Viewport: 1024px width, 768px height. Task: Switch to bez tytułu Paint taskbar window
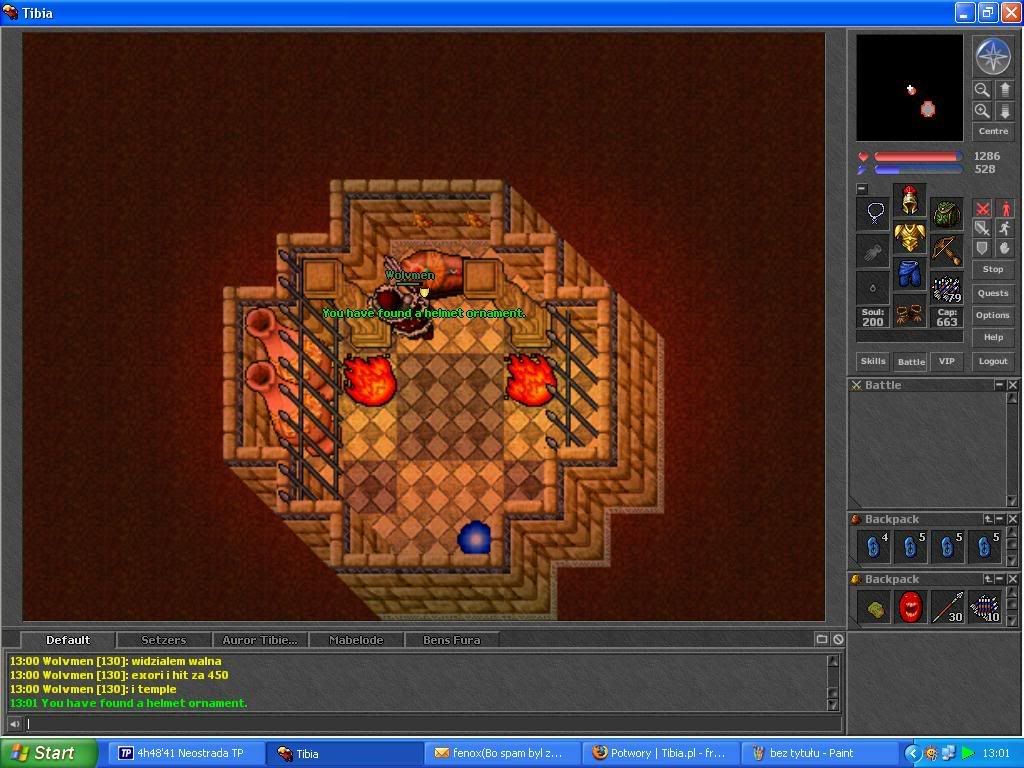coord(820,753)
